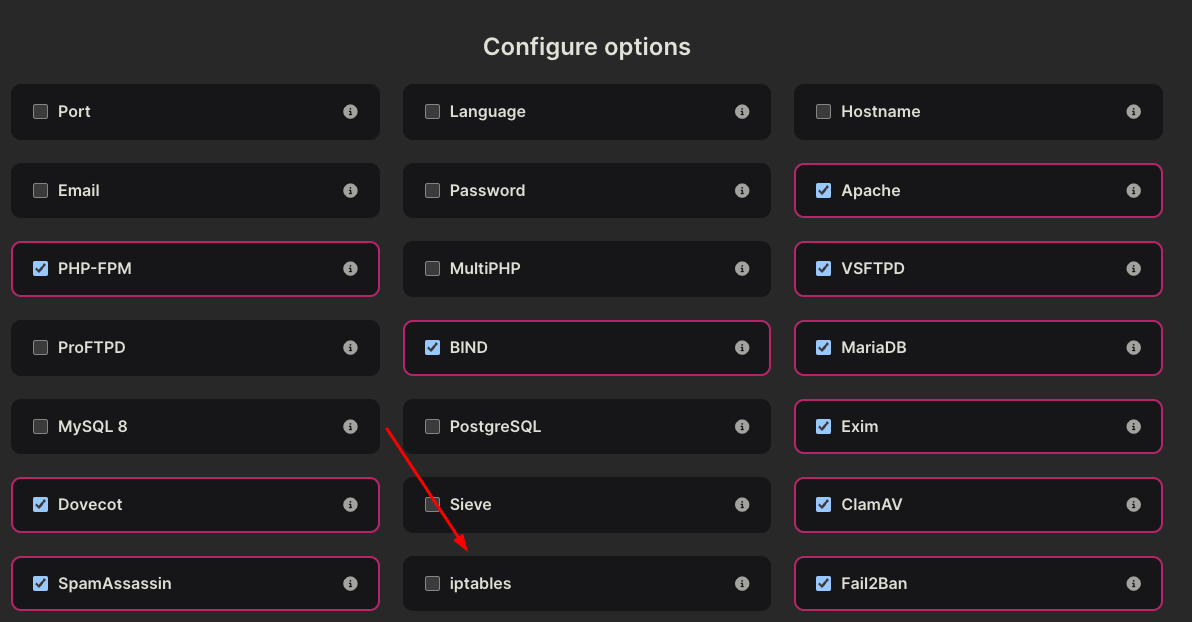Click the ClamAV option label
Viewport: 1192px width, 622px height.
(x=872, y=505)
